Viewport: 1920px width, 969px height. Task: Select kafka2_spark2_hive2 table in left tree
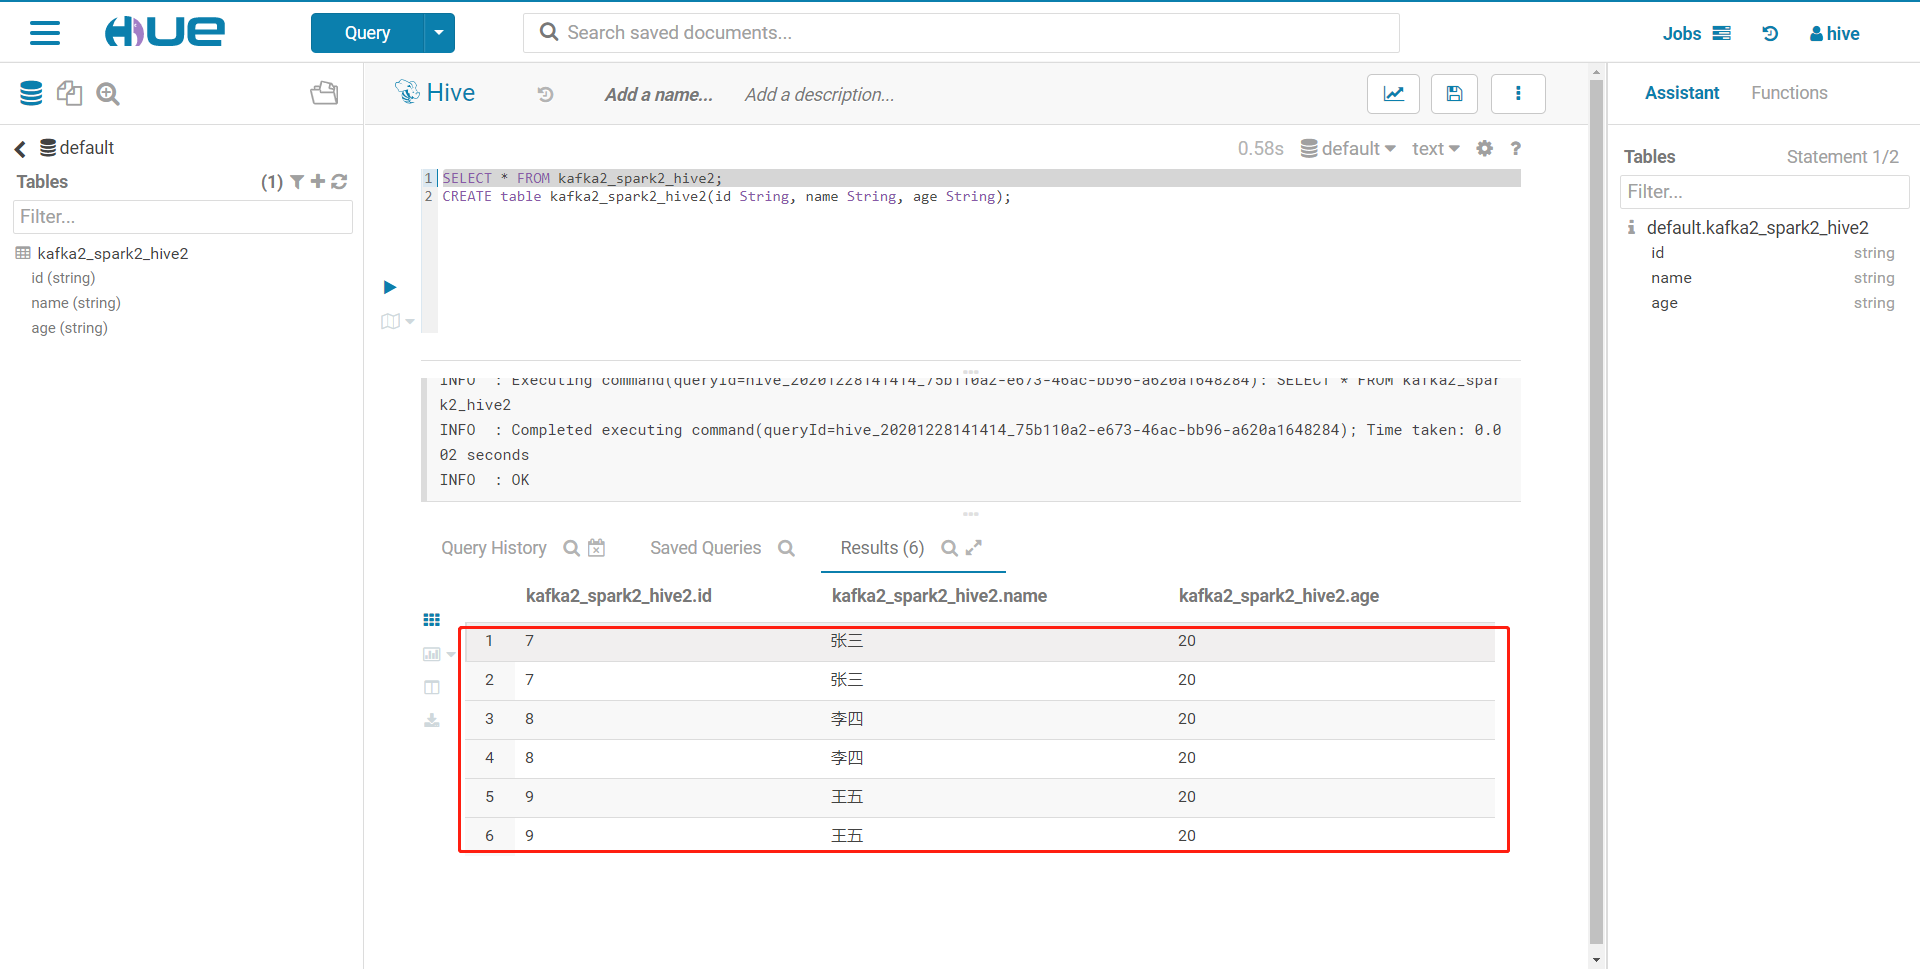(113, 254)
